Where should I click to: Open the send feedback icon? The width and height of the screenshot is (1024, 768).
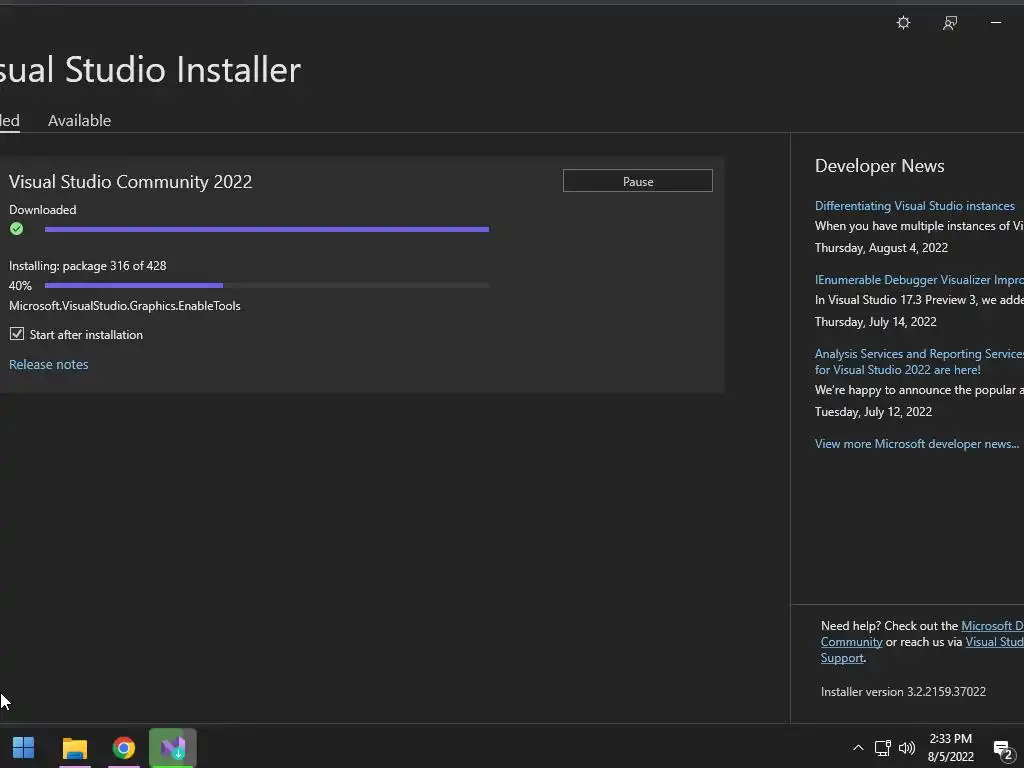(x=950, y=23)
